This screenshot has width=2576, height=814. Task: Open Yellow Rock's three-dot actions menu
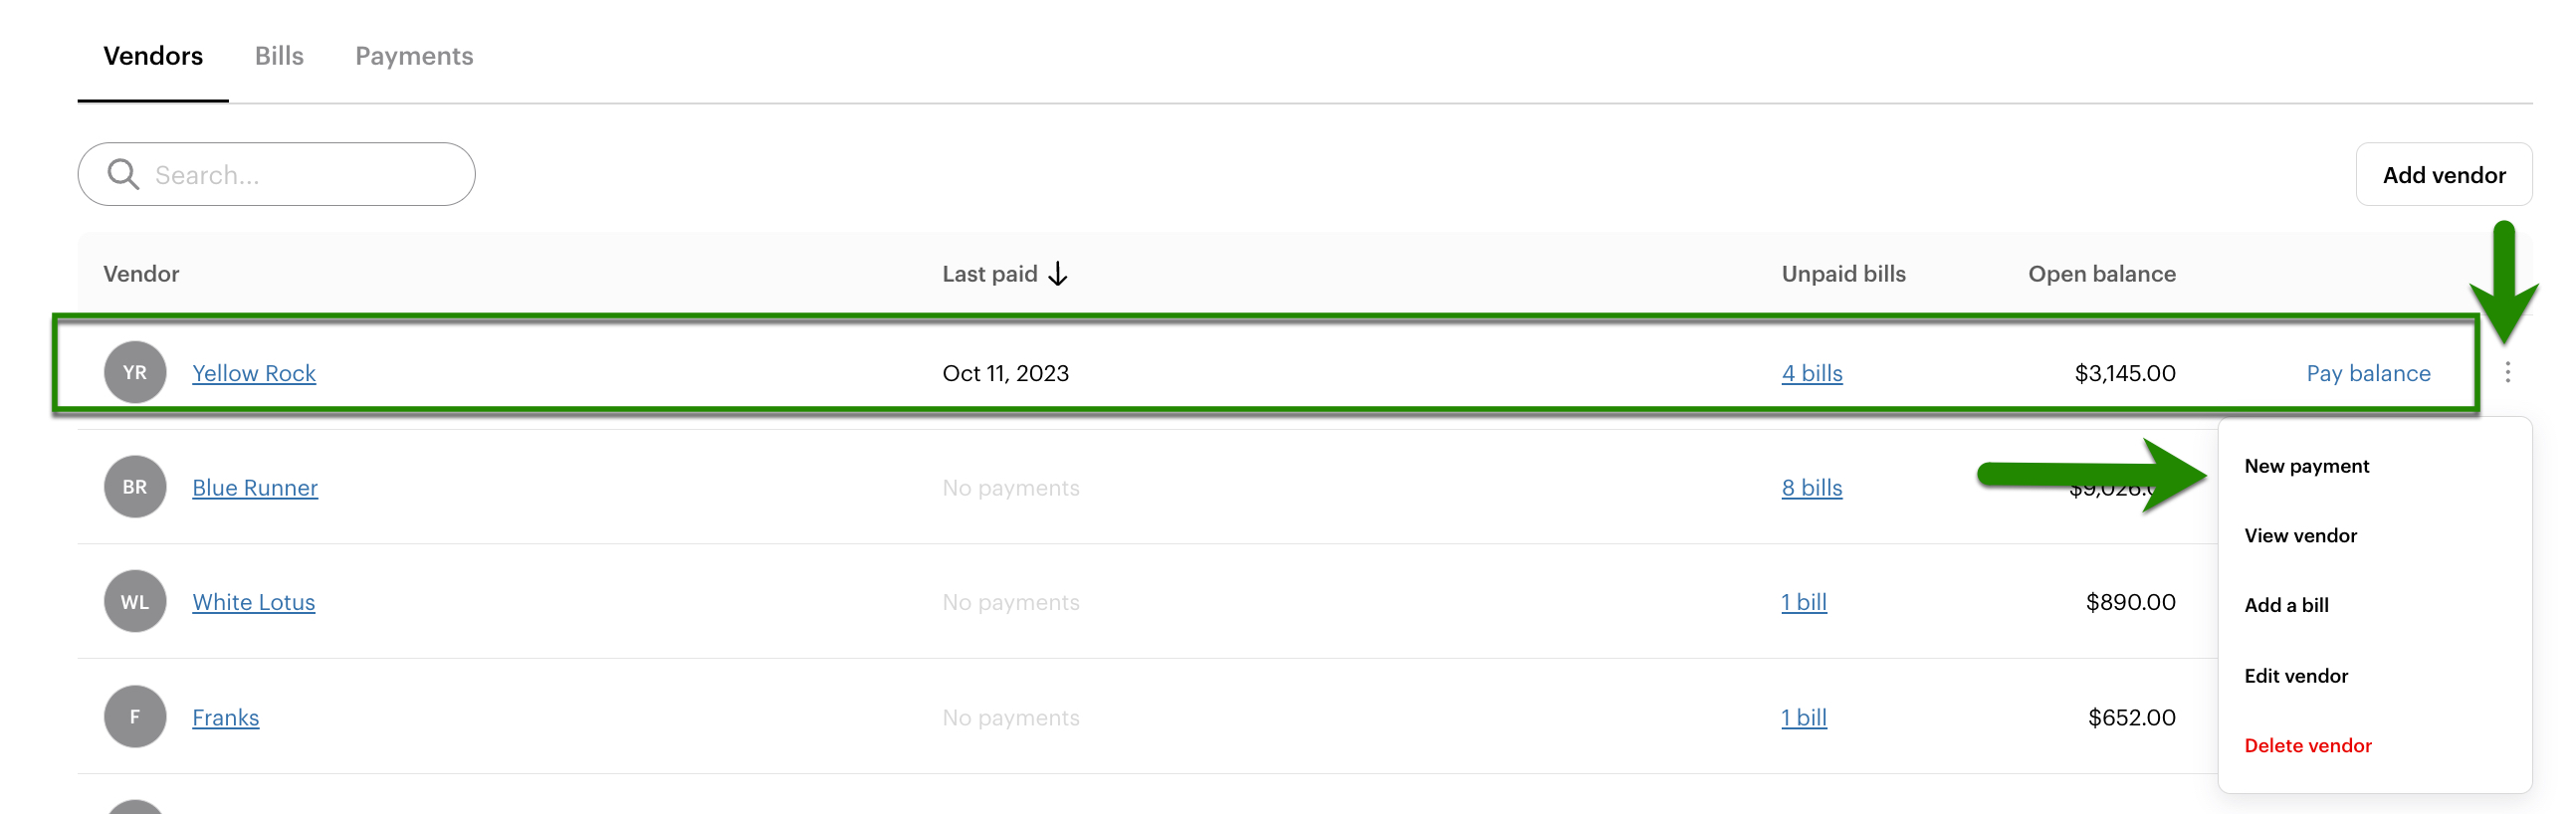click(x=2510, y=372)
